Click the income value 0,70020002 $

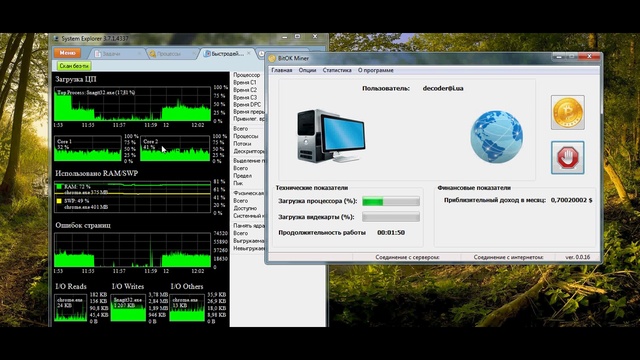point(571,200)
